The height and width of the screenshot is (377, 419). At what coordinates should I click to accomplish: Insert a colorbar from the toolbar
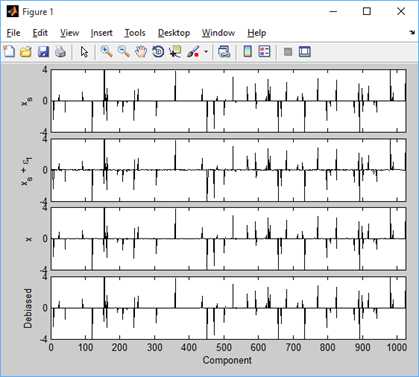247,52
